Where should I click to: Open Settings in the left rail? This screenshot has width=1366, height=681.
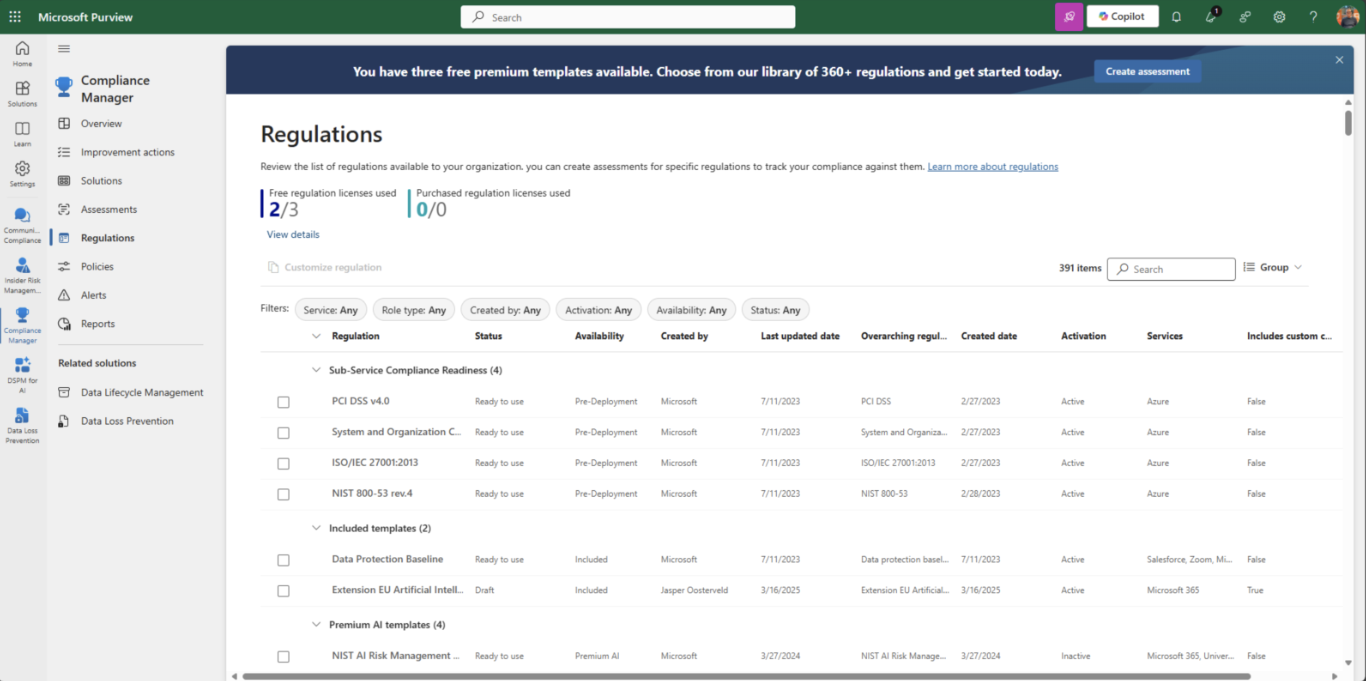22,173
